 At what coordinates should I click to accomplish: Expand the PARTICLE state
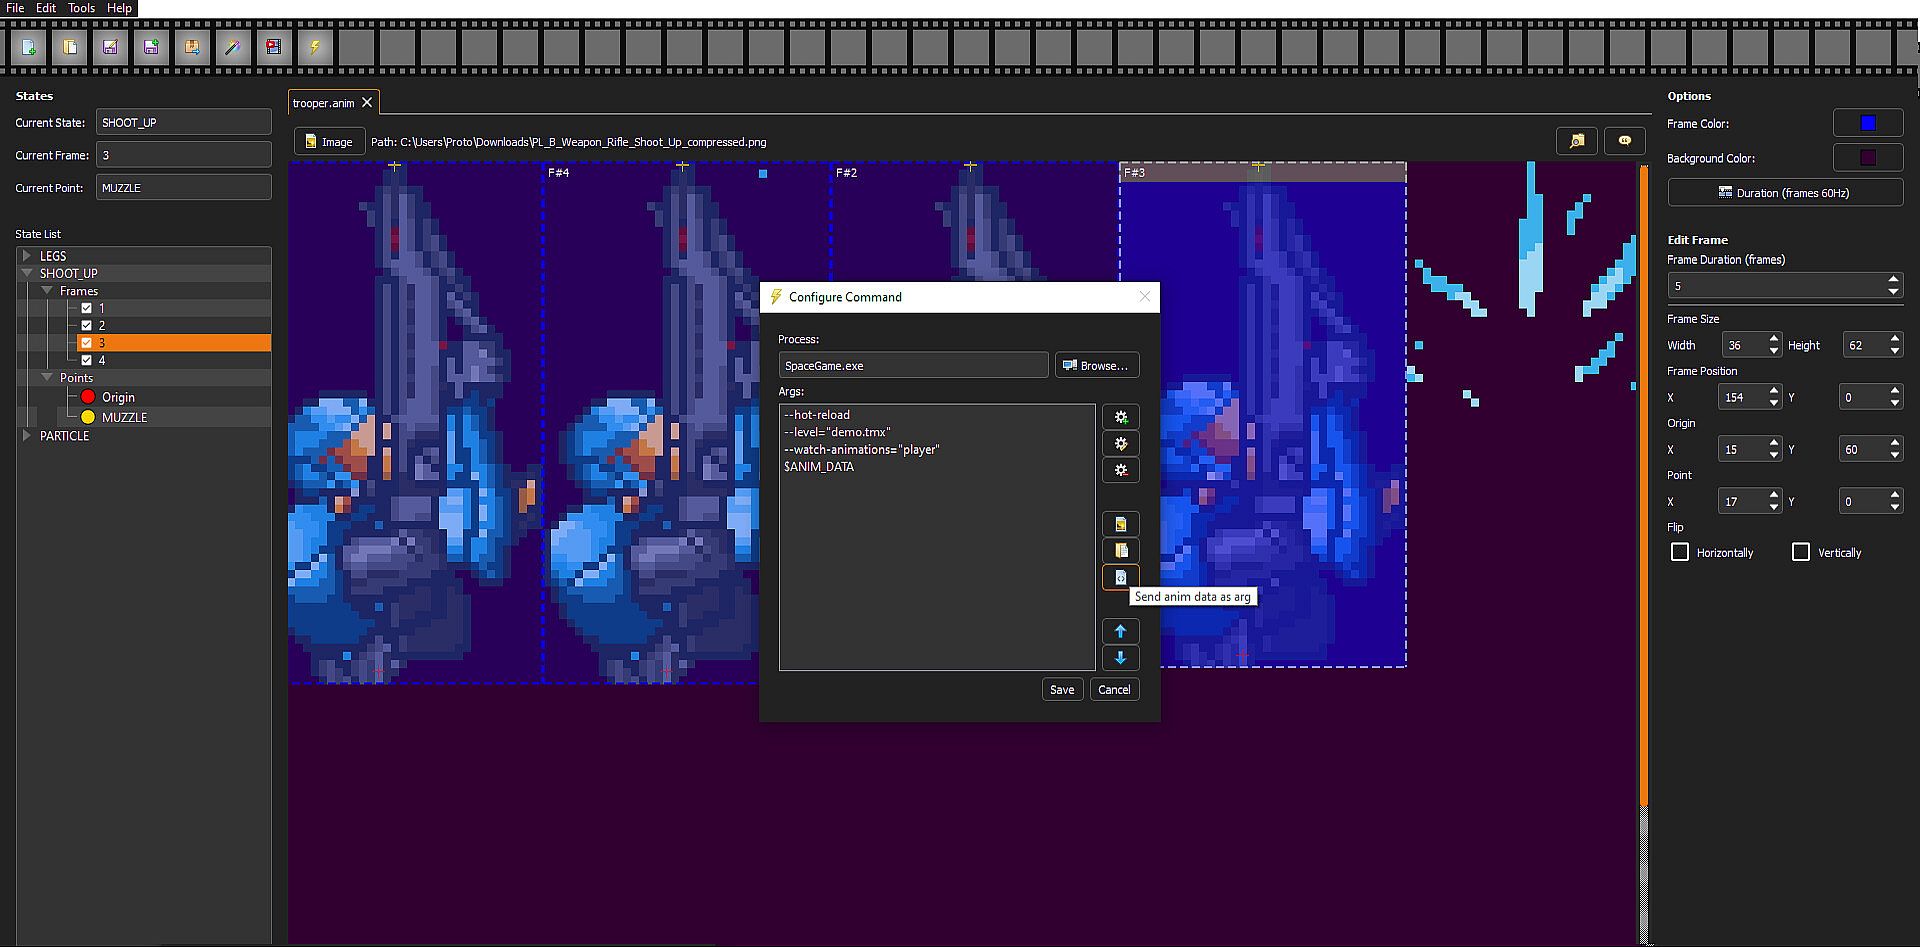[x=27, y=436]
